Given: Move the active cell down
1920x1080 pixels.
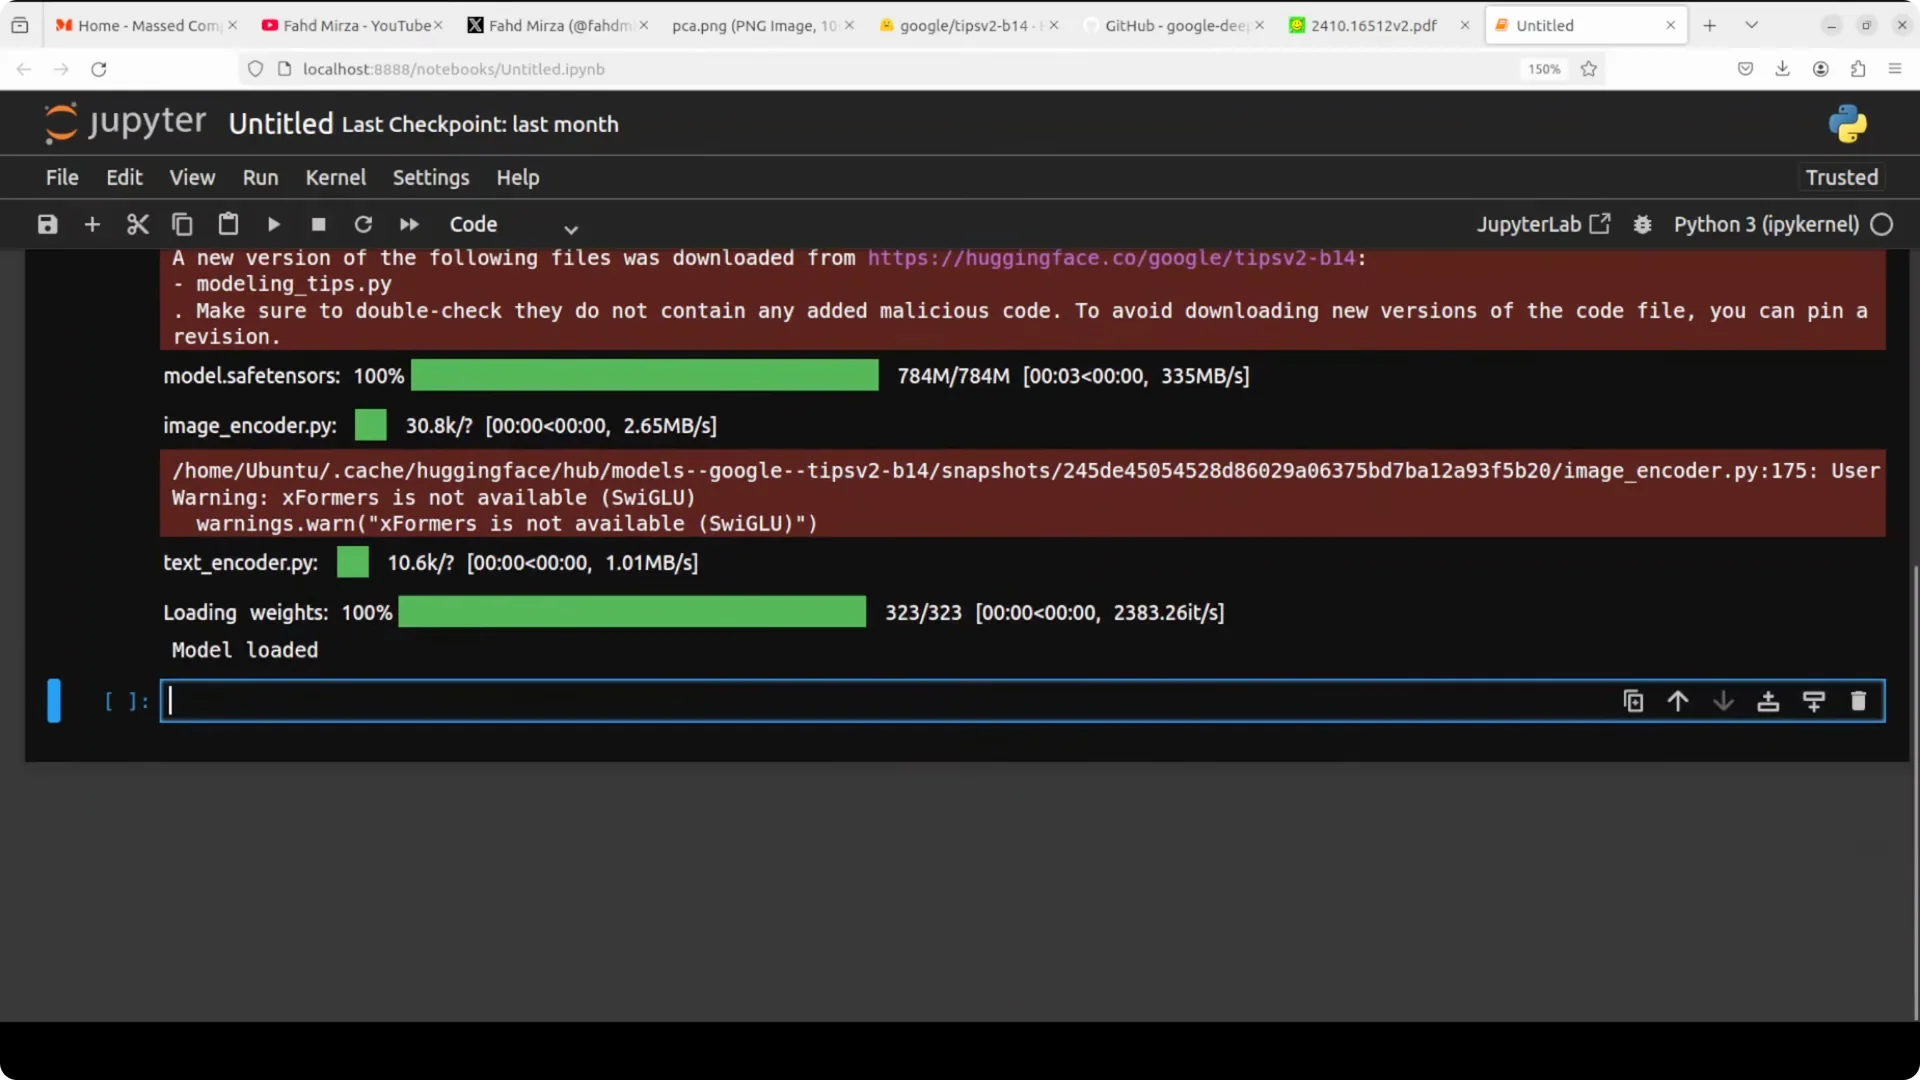Looking at the screenshot, I should click(x=1723, y=701).
